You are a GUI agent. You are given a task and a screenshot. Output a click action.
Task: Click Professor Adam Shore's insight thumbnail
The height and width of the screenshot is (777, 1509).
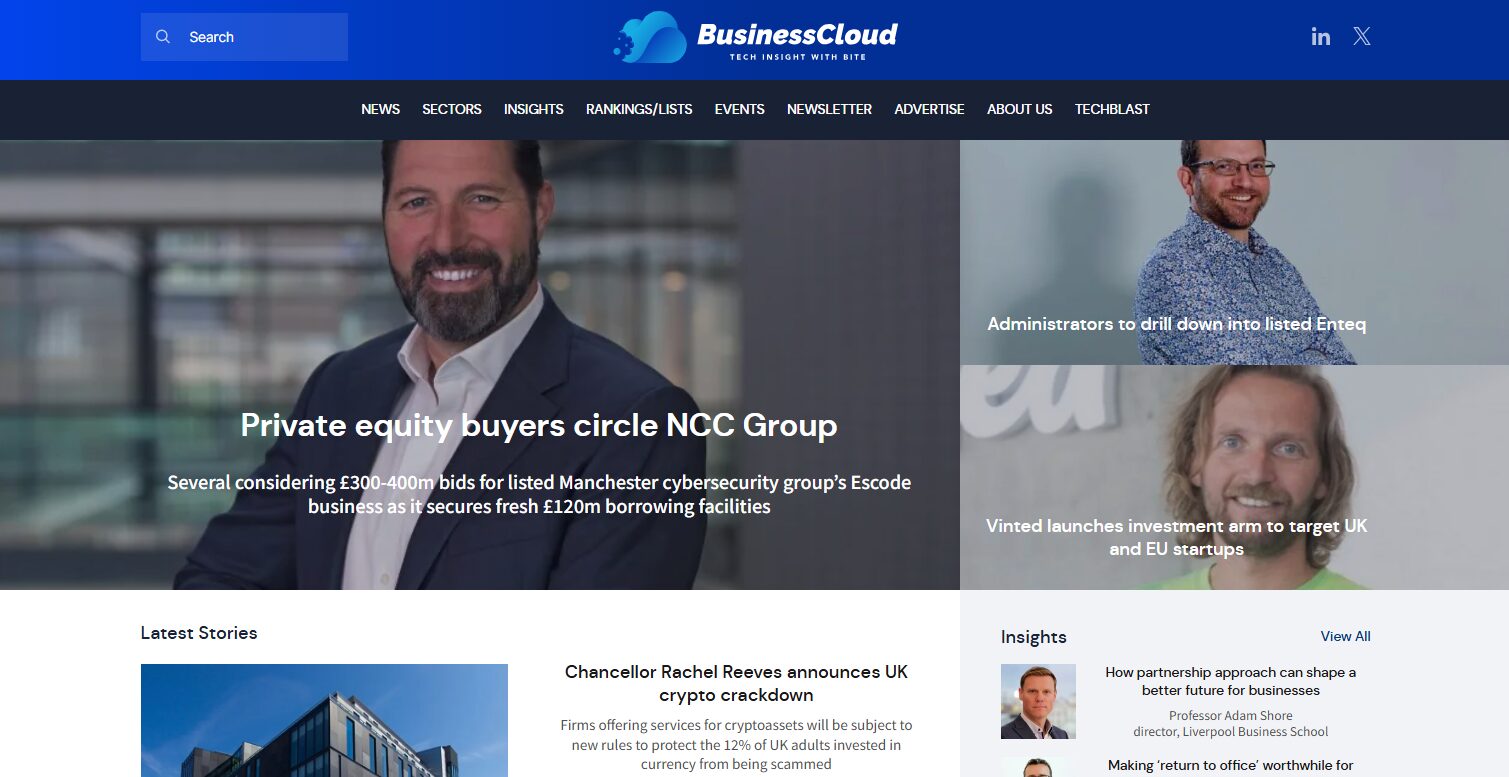1038,701
